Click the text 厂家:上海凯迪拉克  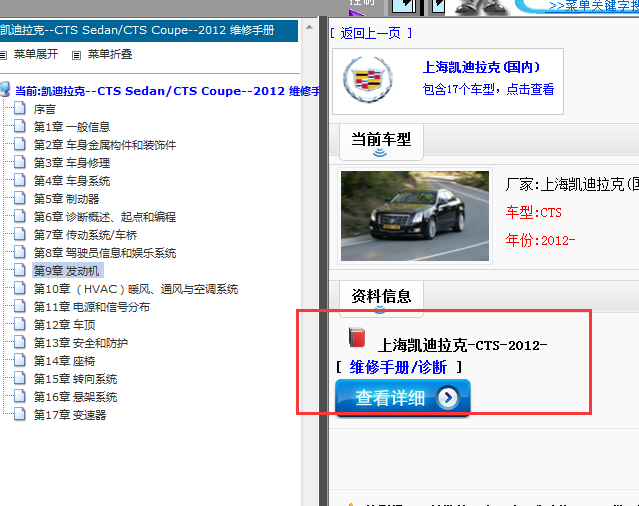(x=572, y=185)
